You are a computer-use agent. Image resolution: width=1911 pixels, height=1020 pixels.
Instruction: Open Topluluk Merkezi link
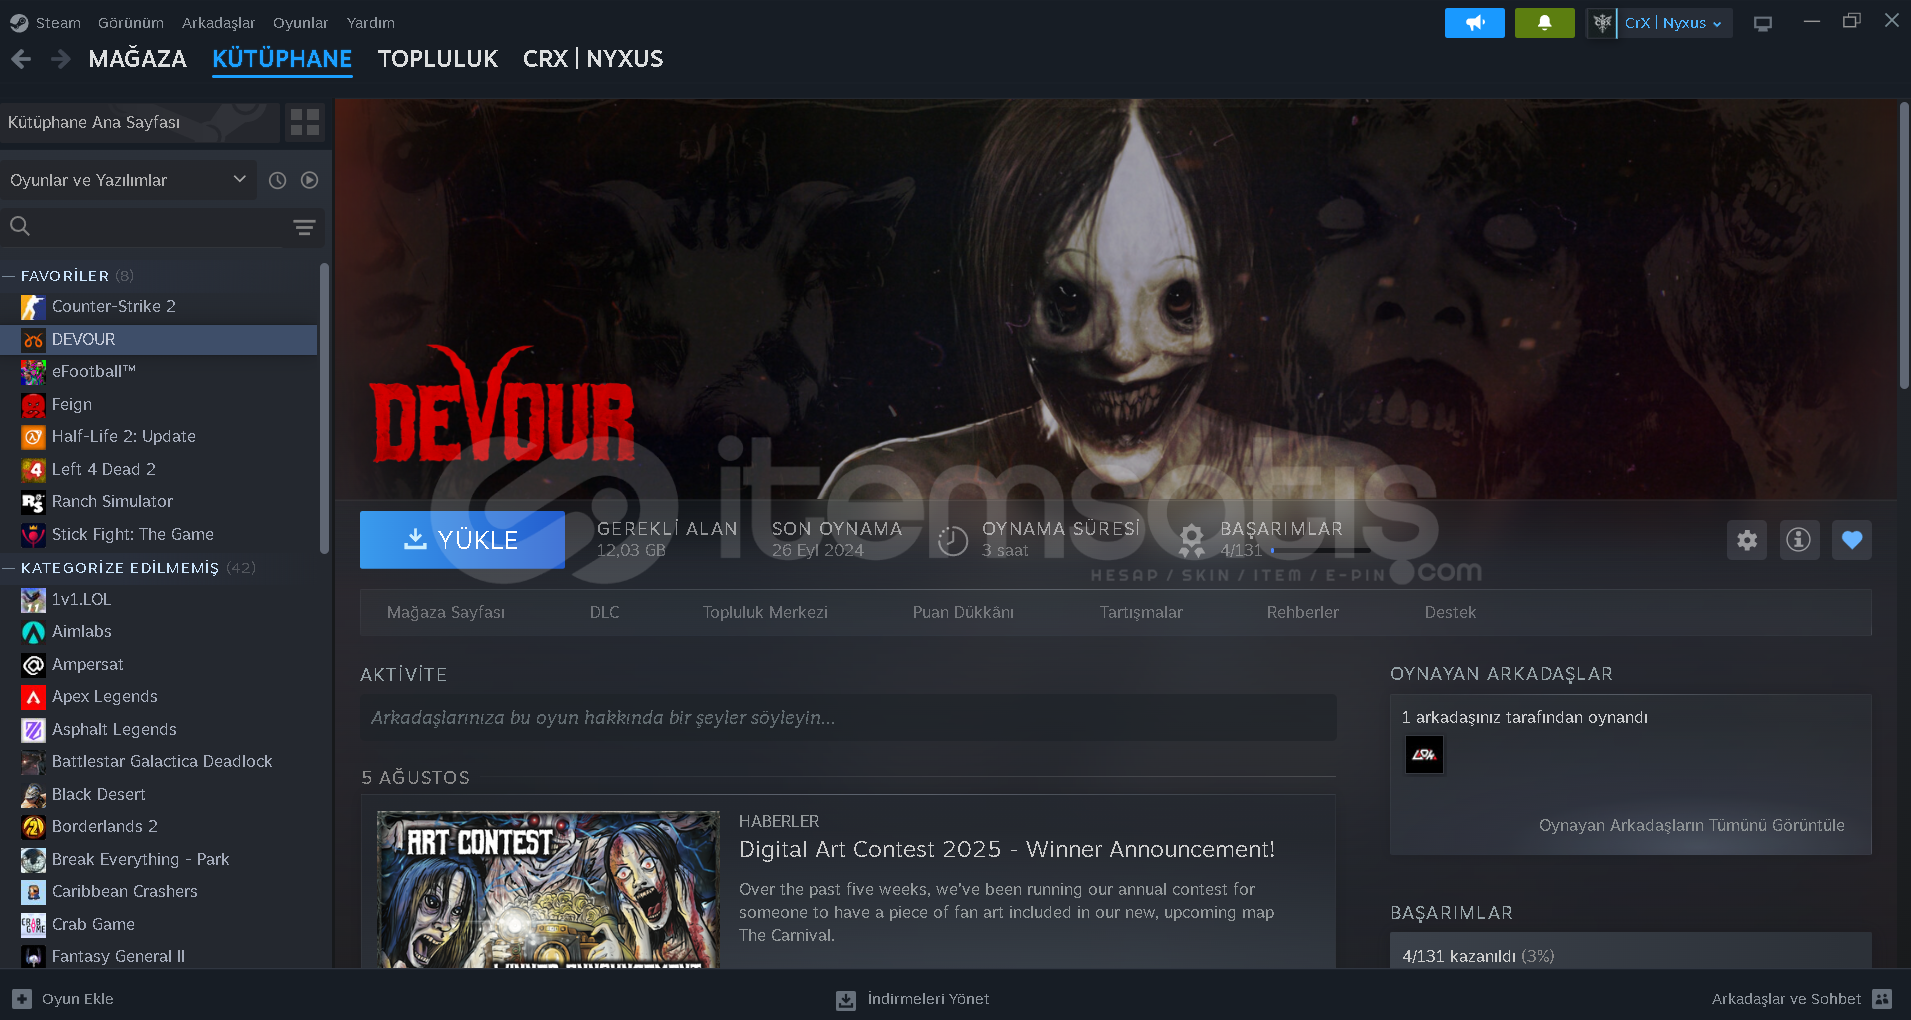point(765,612)
